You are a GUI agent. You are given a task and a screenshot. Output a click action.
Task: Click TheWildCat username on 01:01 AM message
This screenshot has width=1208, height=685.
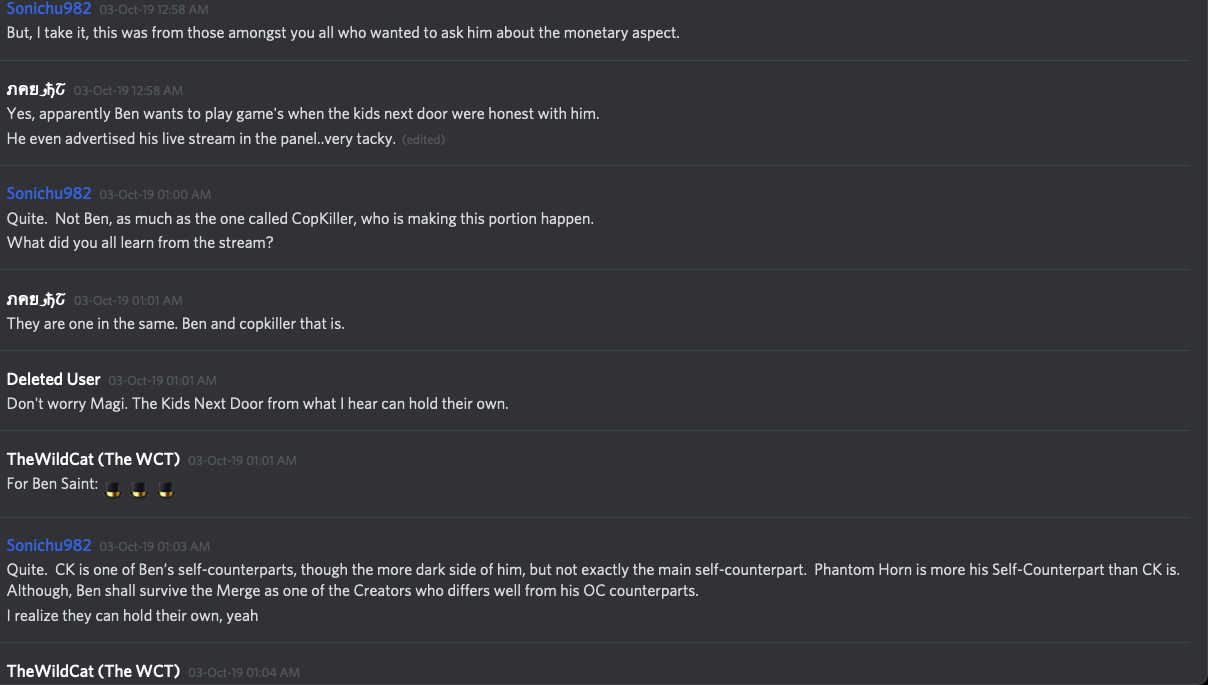pos(93,459)
